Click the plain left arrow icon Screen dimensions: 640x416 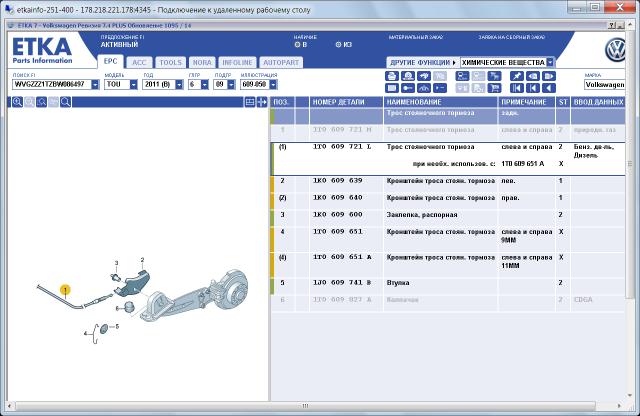pyautogui.click(x=549, y=88)
